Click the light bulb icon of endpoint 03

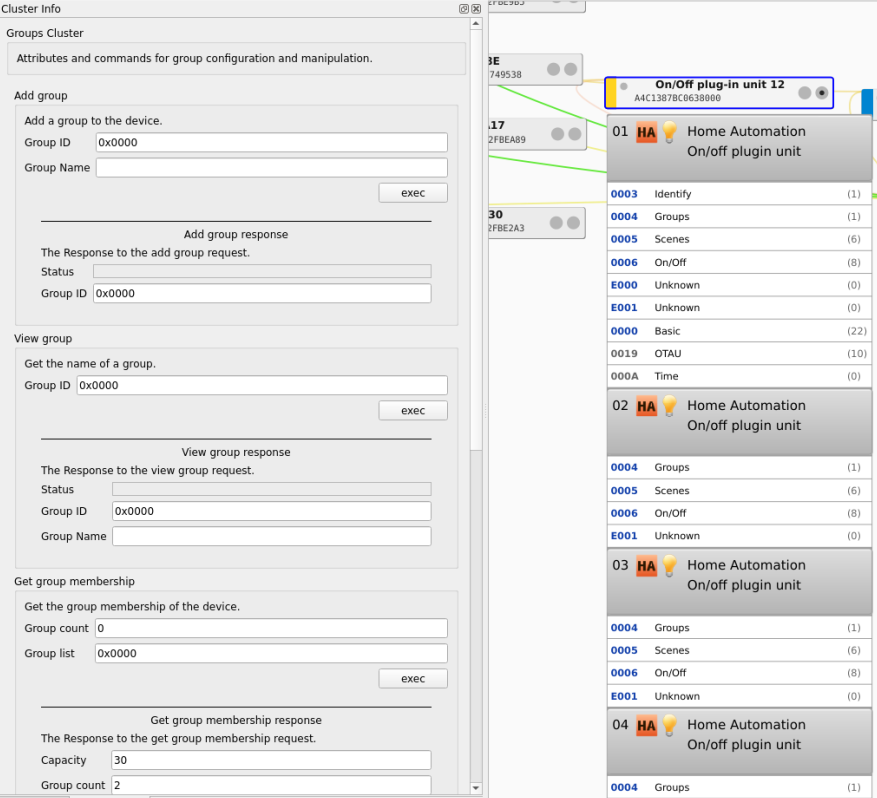click(669, 566)
